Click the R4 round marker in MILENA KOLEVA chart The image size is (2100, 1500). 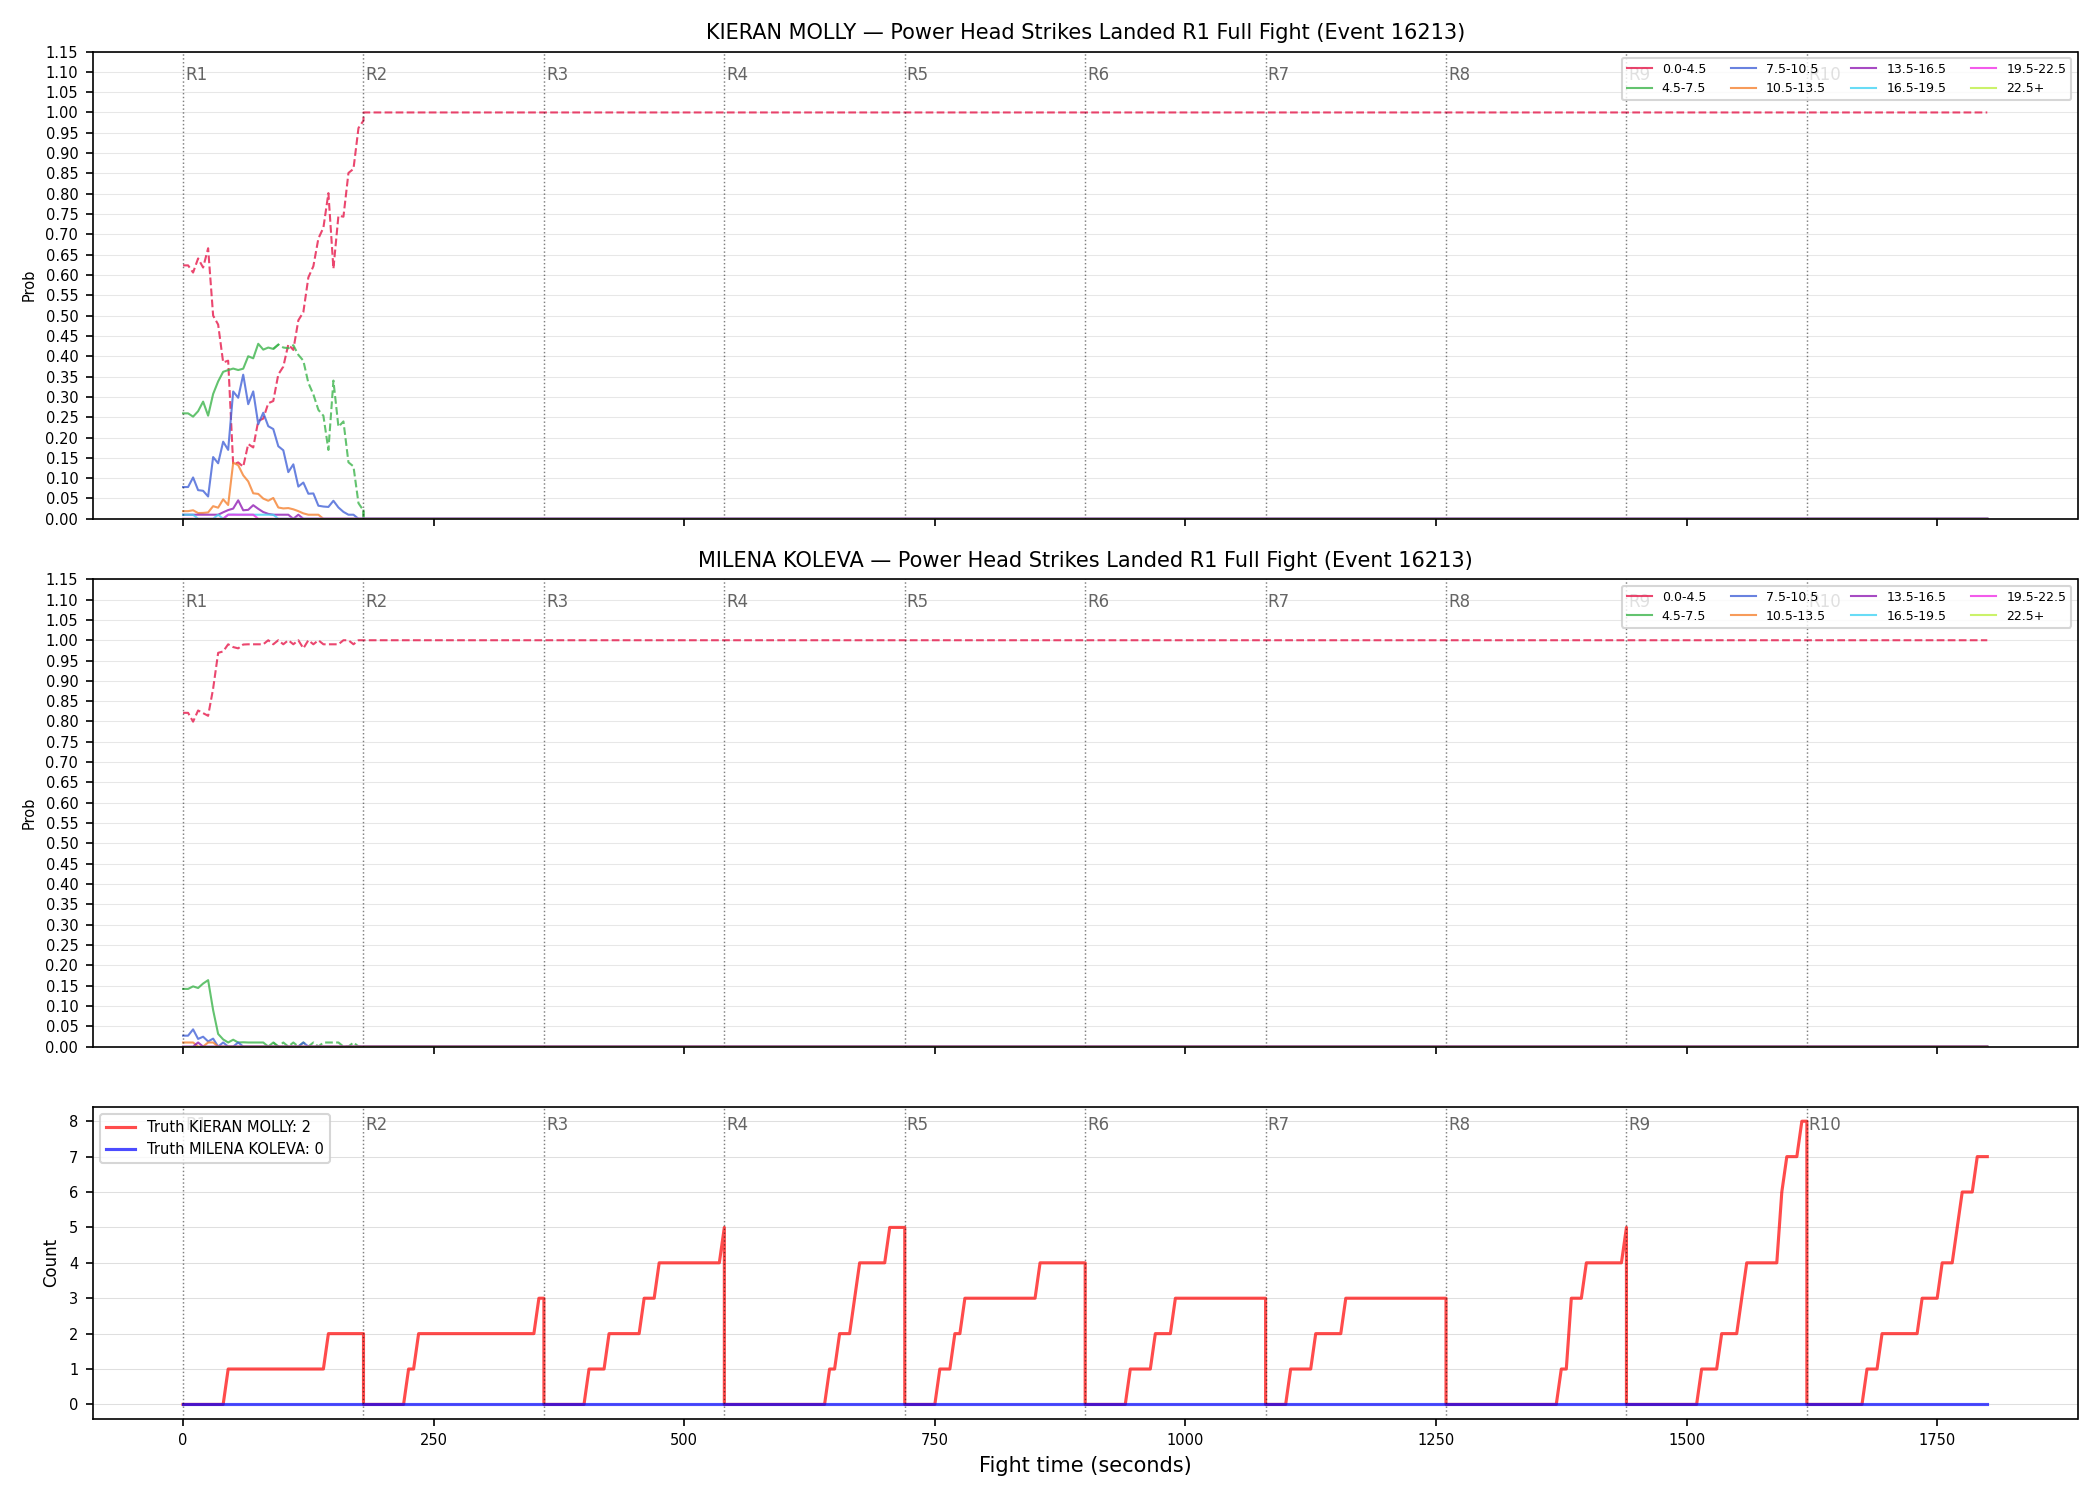coord(737,601)
